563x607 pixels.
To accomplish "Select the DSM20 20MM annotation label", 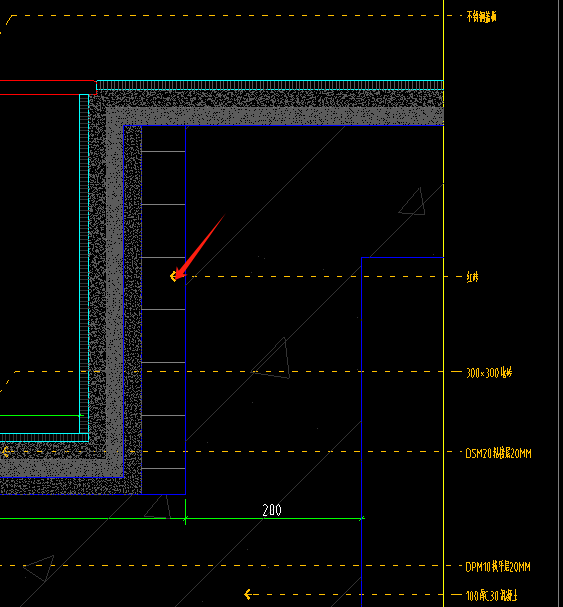I will (498, 453).
